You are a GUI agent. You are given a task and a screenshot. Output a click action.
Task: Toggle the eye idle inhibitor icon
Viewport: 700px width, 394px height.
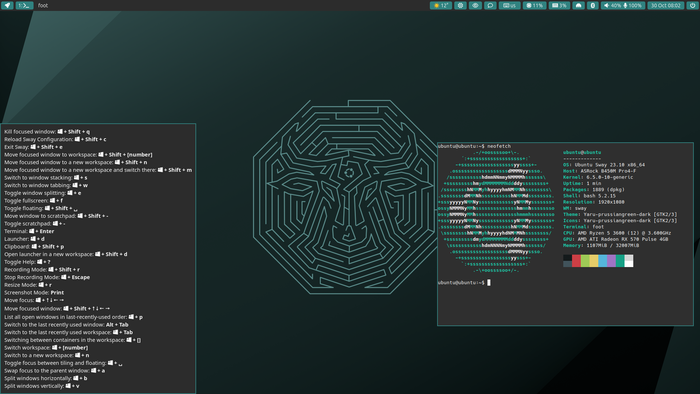coord(475,5)
